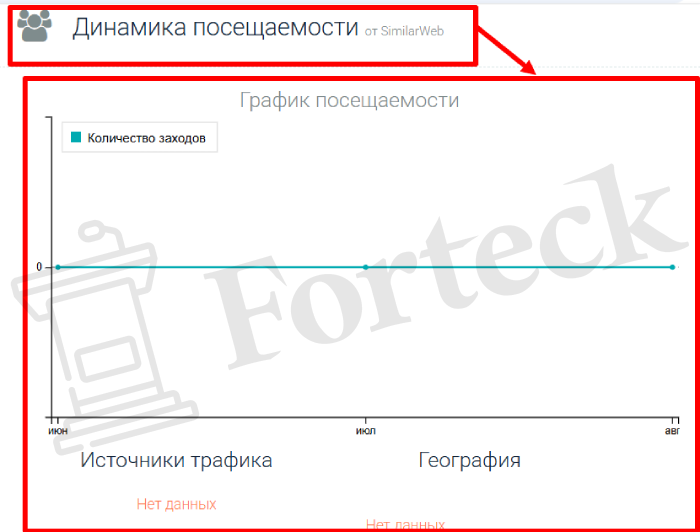Toggle the "Количество заходов" legend entry

139,138
